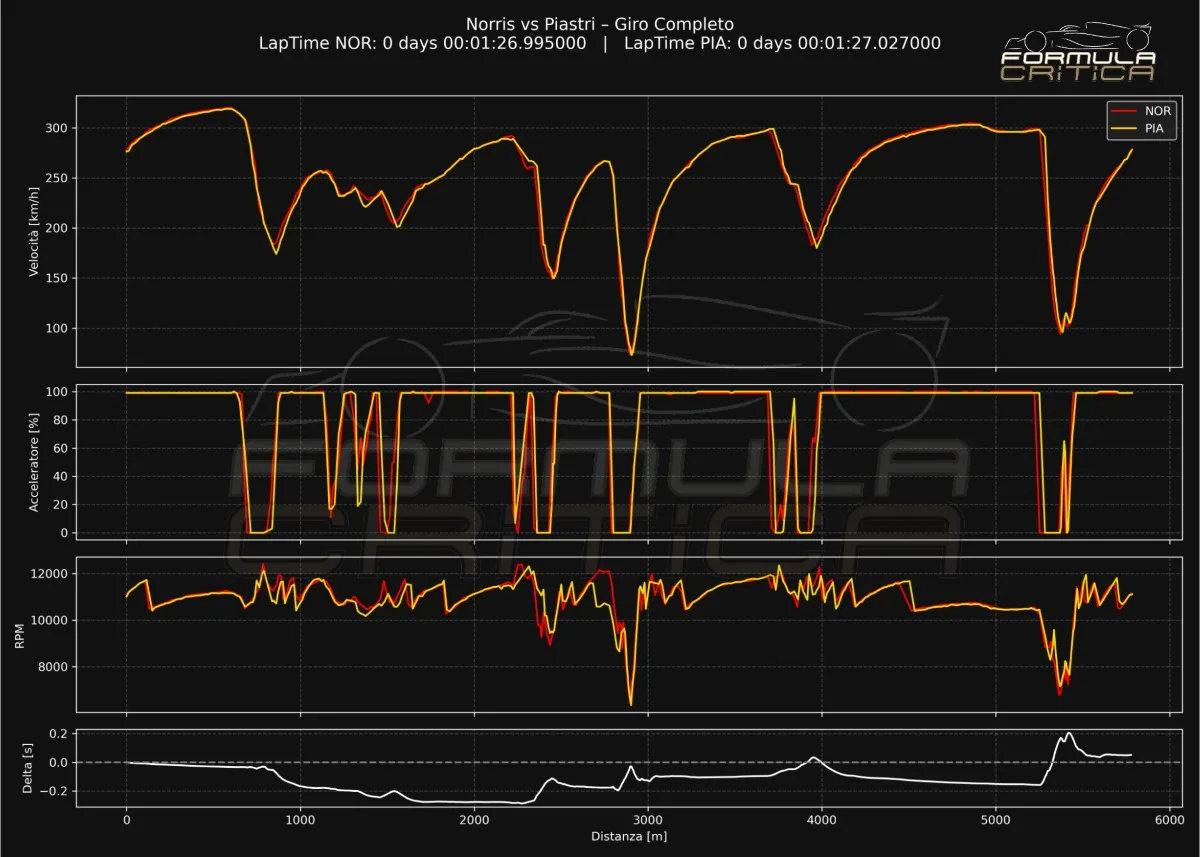
Task: Click the lowest speed point in the speed chart
Action: (x=631, y=354)
